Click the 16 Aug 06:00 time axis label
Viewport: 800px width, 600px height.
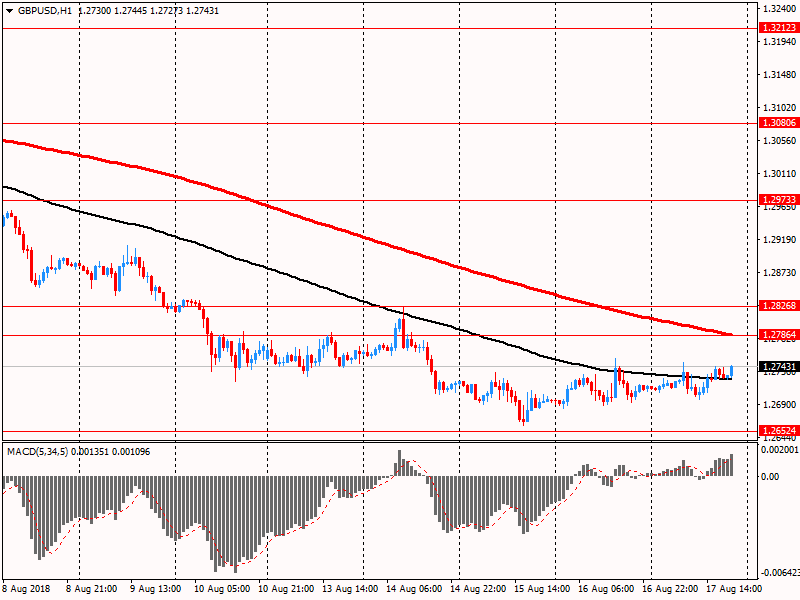tap(606, 588)
